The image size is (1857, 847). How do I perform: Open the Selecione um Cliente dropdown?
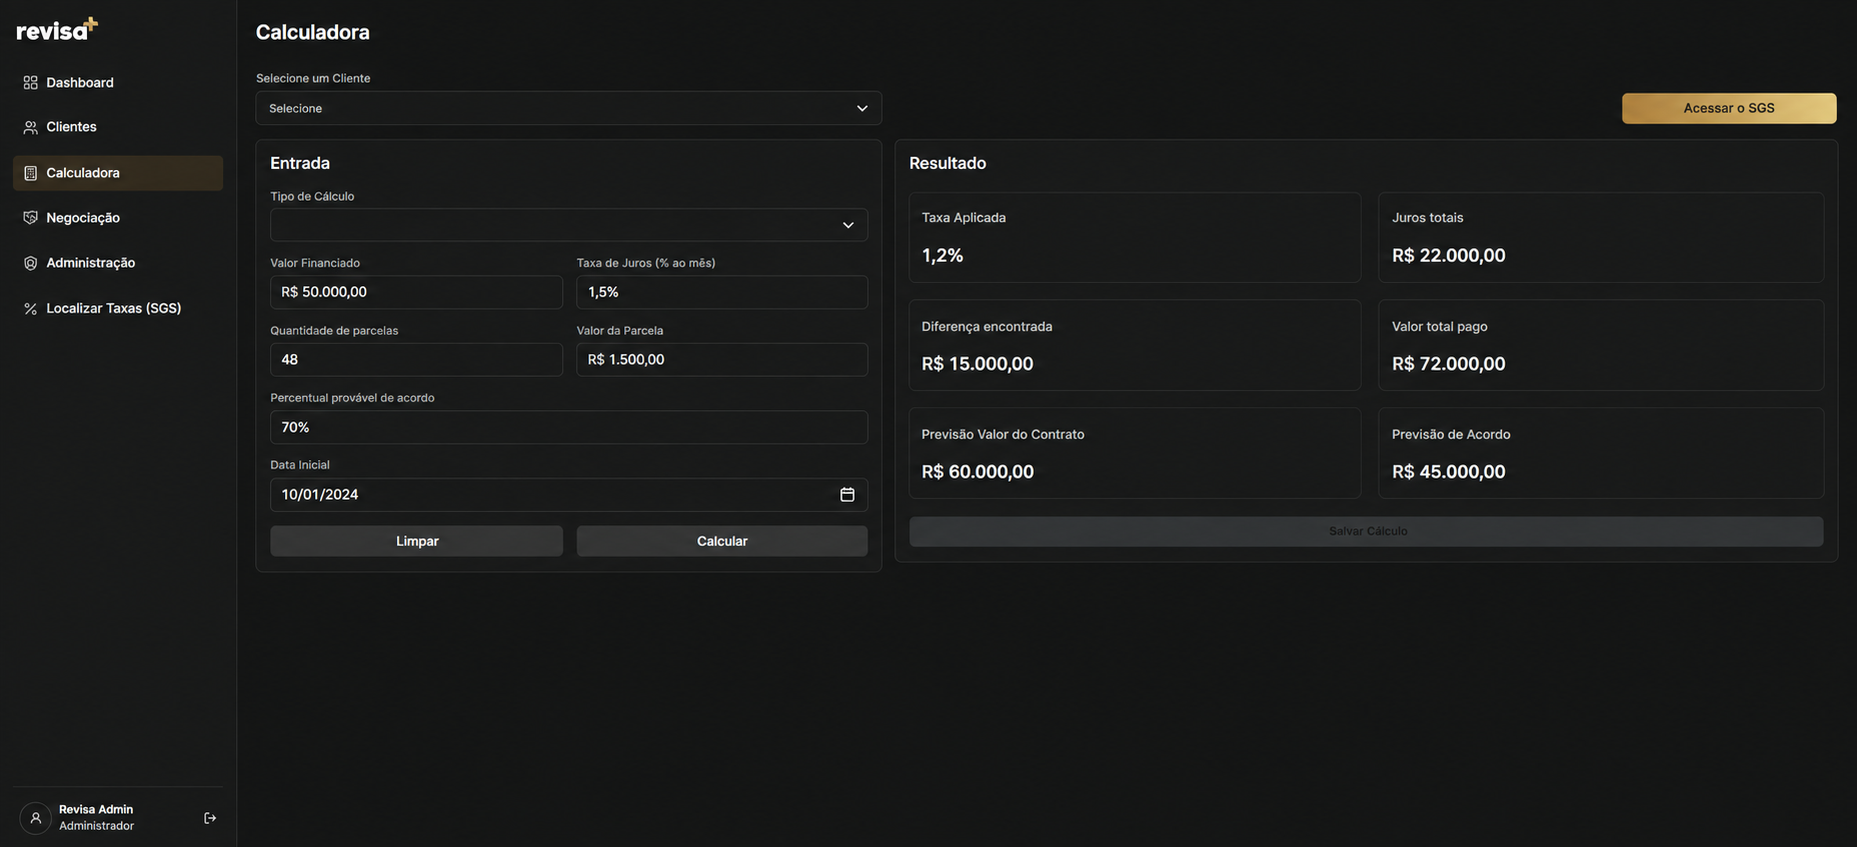click(568, 108)
